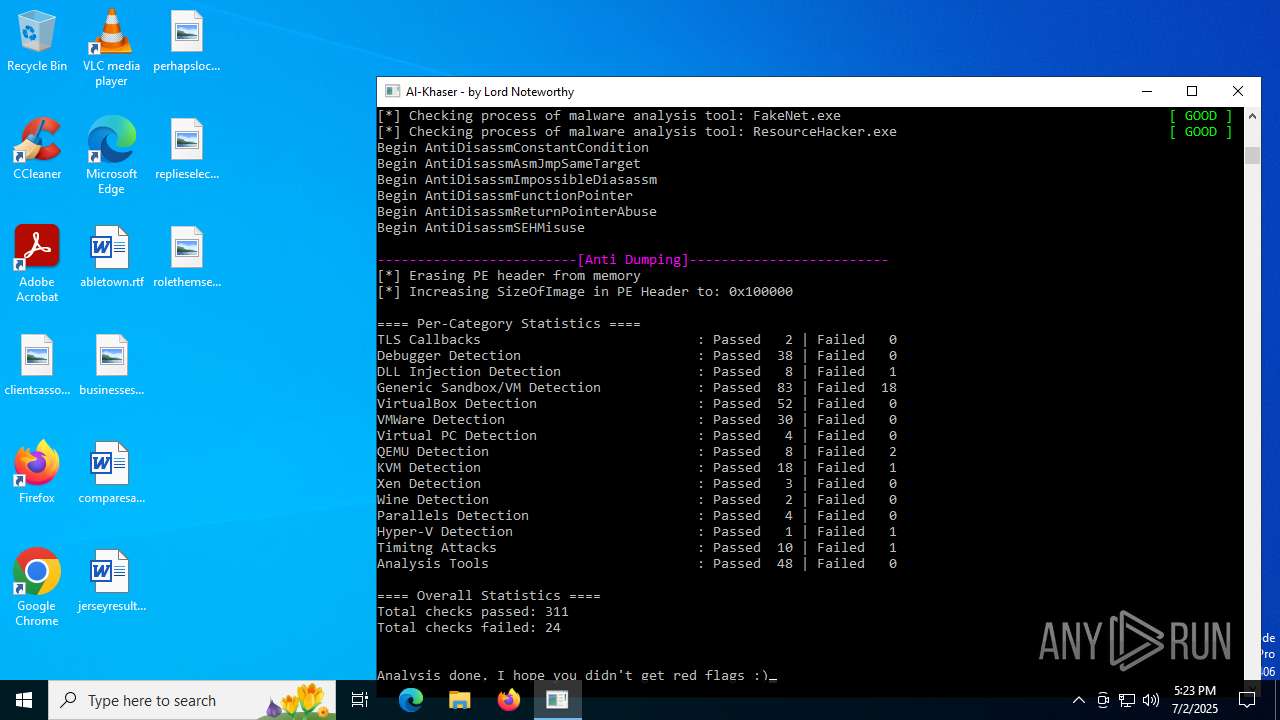The width and height of the screenshot is (1280, 720).
Task: Select the perhapsloc... image file icon
Action: tap(186, 42)
